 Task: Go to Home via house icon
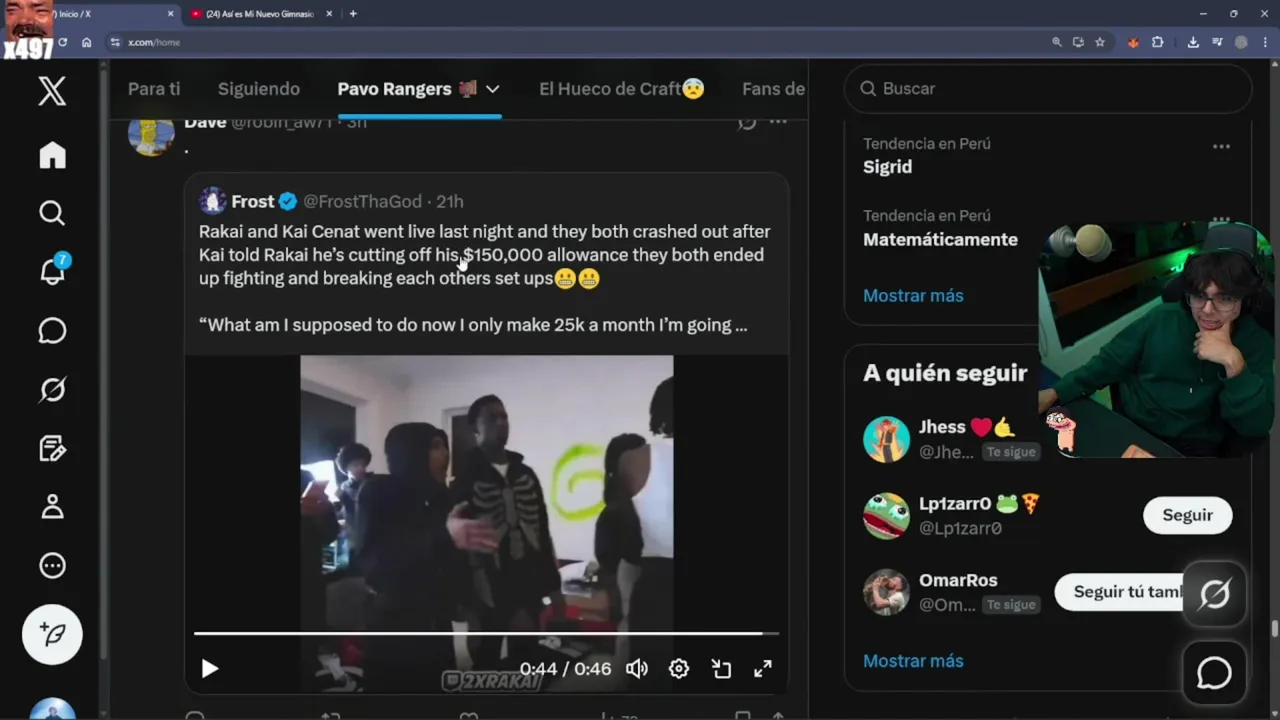point(52,155)
